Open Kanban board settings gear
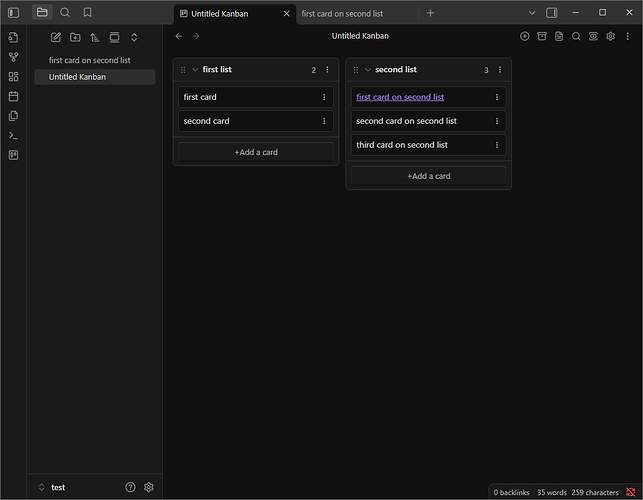643x500 pixels. [611, 37]
